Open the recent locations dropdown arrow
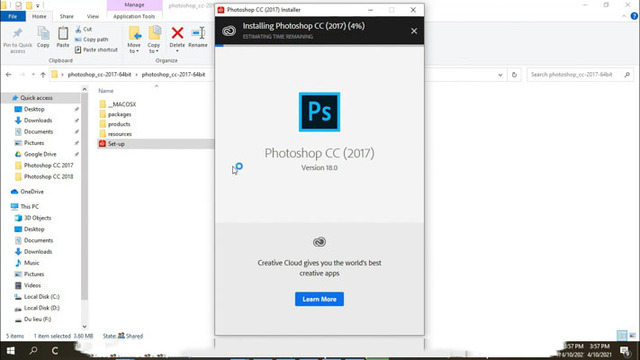The width and height of the screenshot is (640, 360). tap(33, 75)
